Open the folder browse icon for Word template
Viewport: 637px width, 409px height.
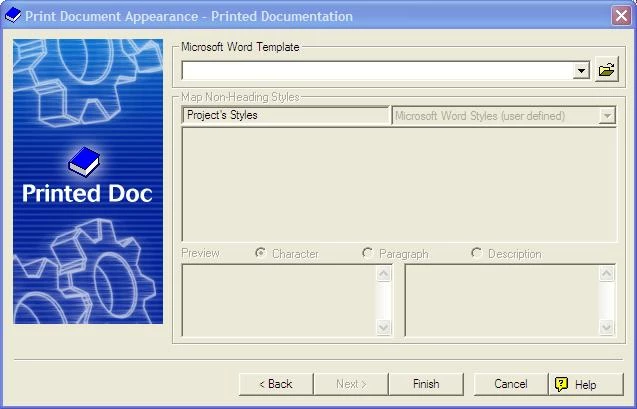(607, 70)
